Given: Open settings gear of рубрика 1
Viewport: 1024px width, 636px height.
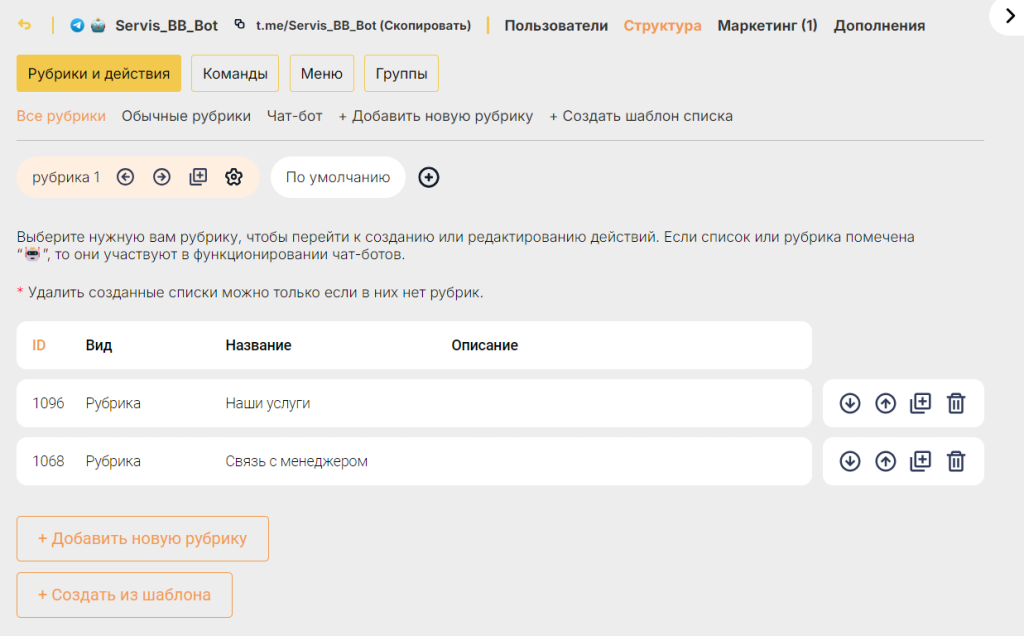Looking at the screenshot, I should (x=234, y=177).
